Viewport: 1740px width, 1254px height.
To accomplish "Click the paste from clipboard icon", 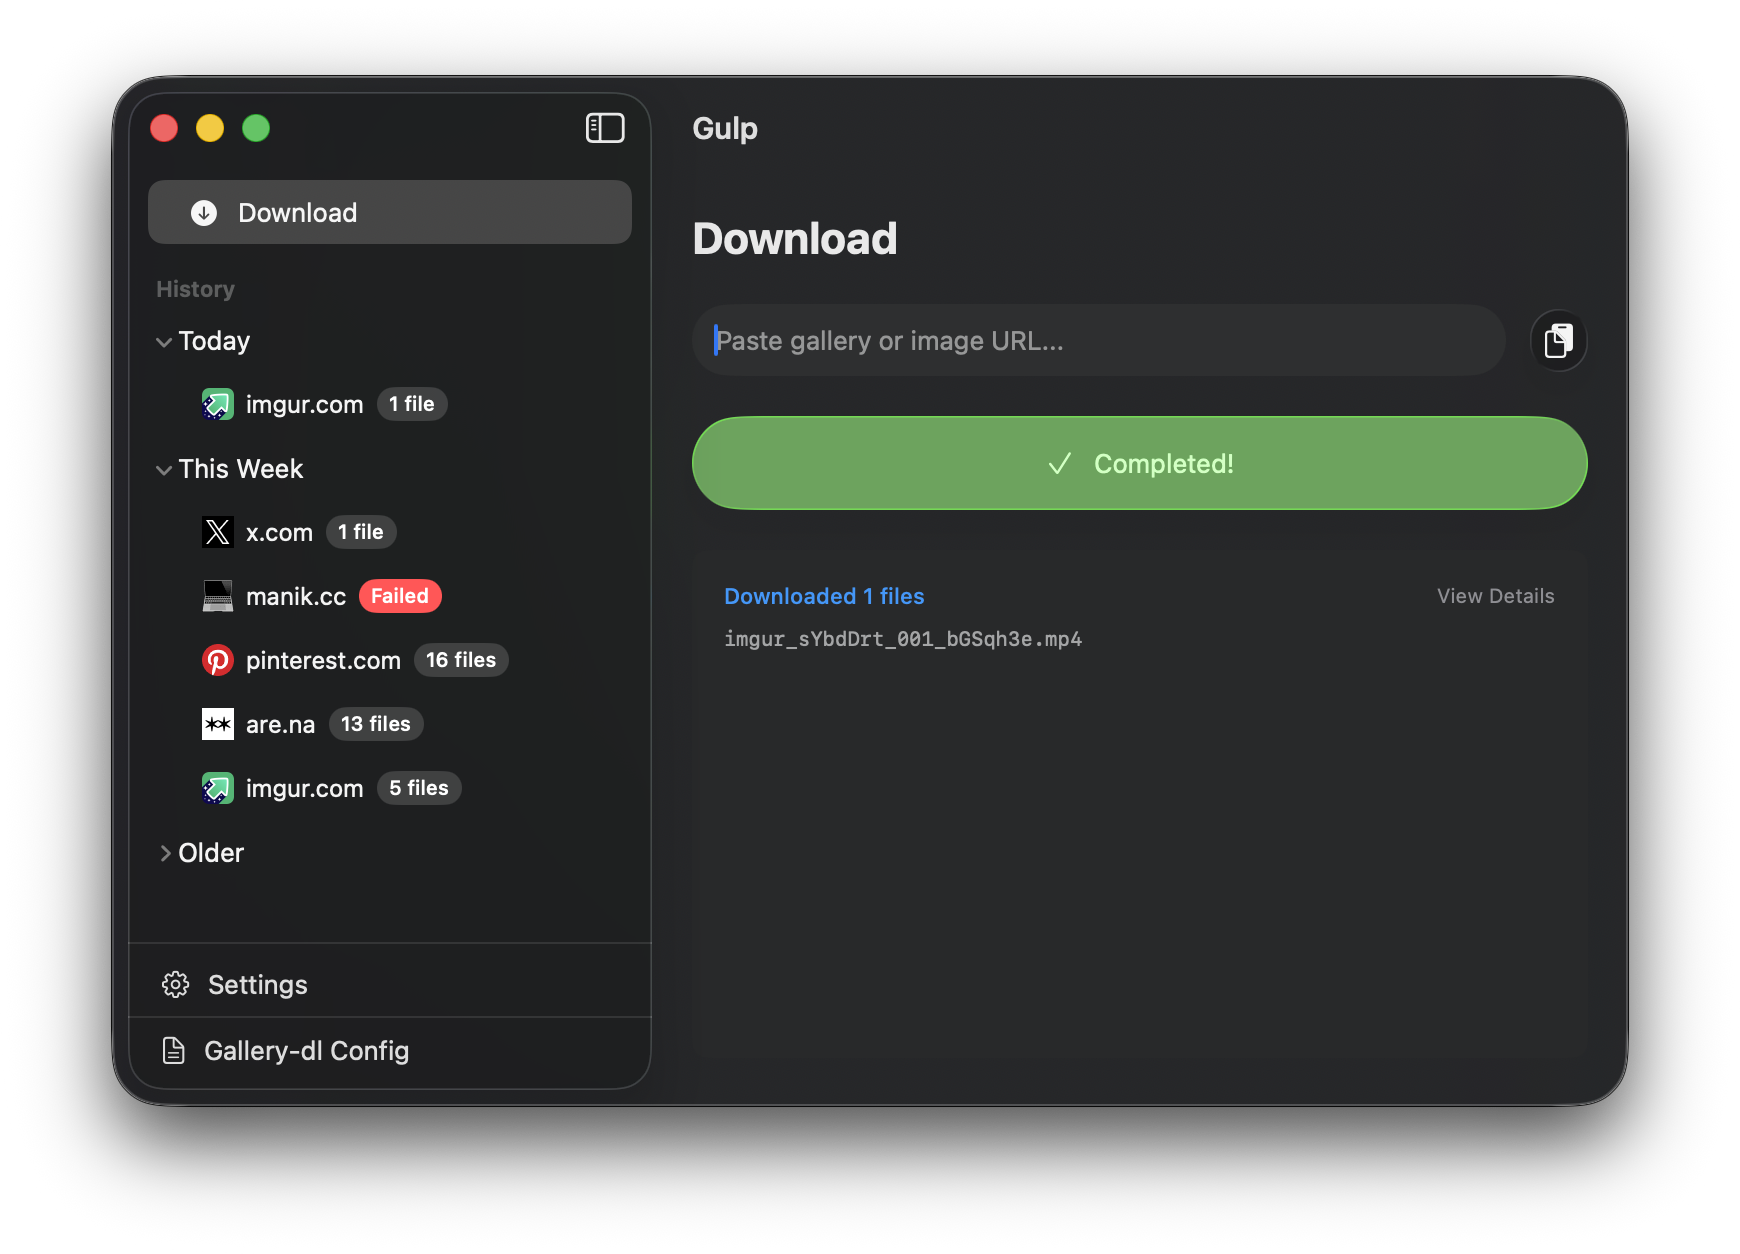I will click(1558, 340).
